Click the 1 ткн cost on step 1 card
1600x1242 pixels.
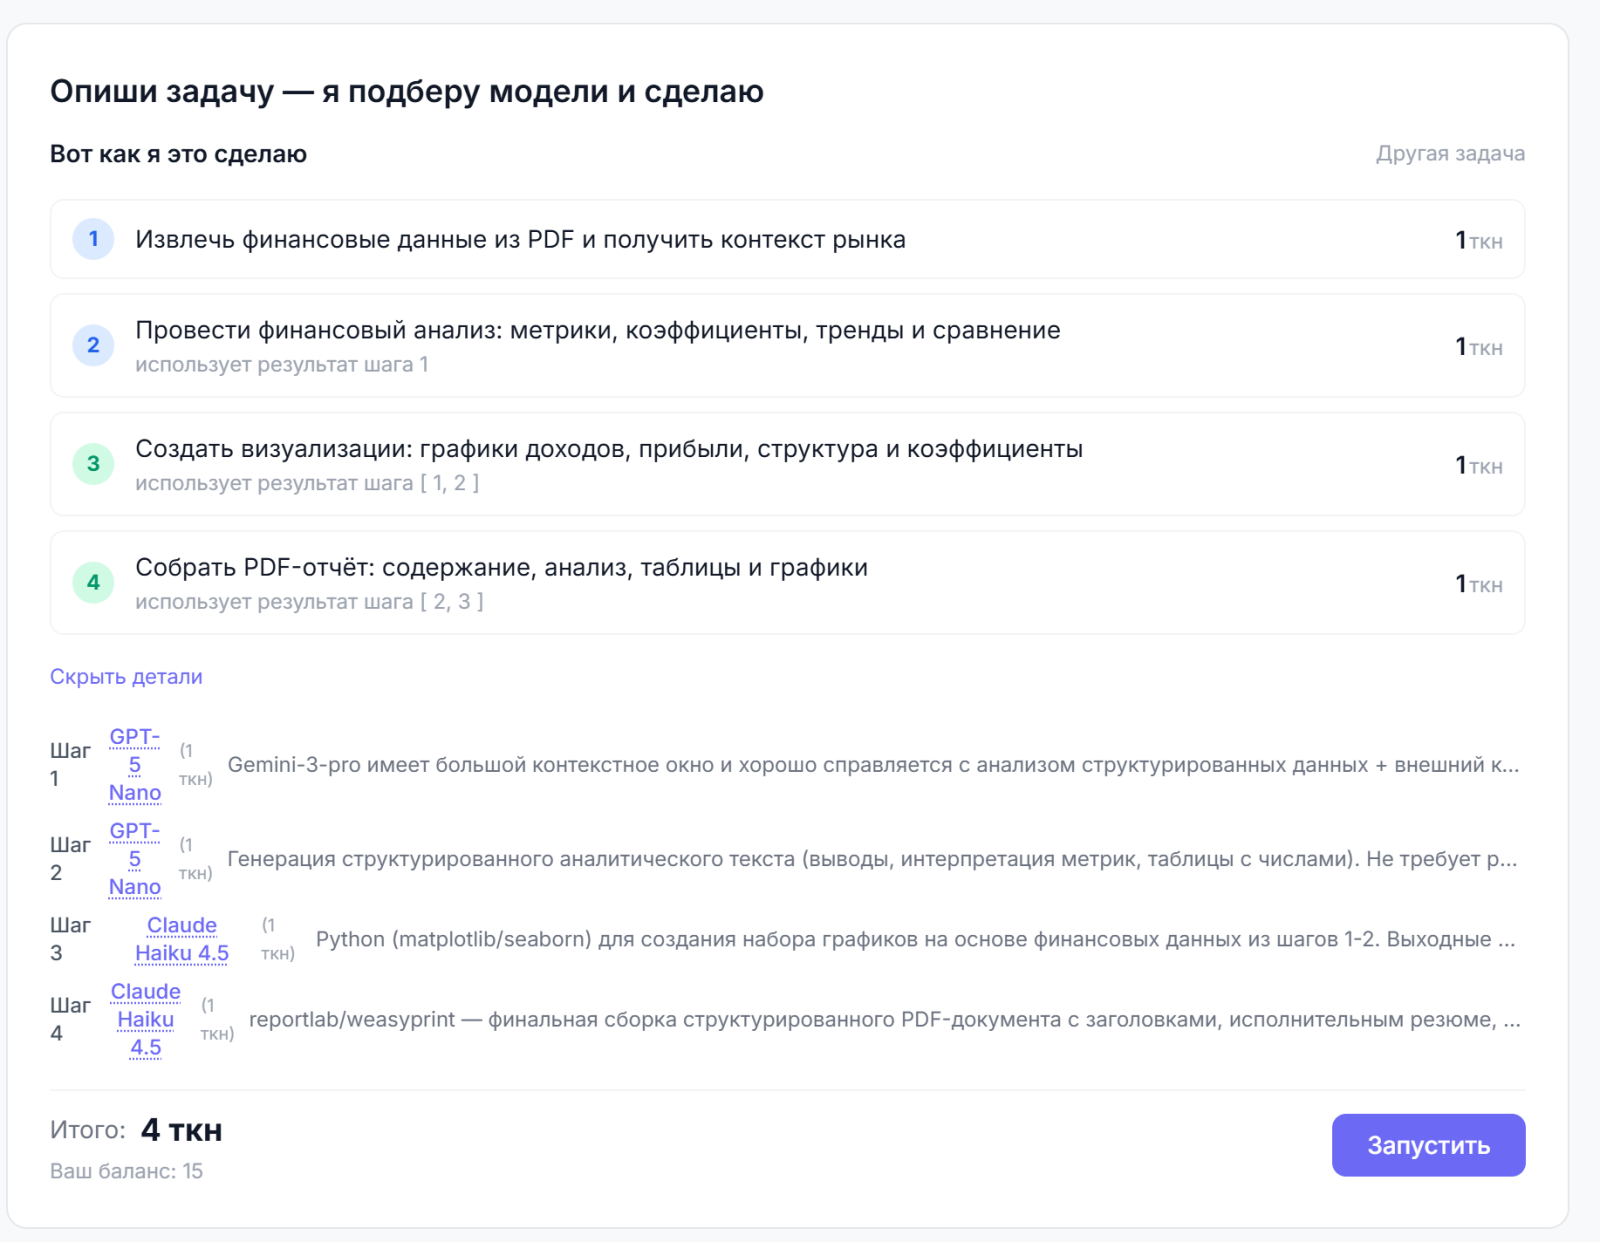(x=1478, y=240)
